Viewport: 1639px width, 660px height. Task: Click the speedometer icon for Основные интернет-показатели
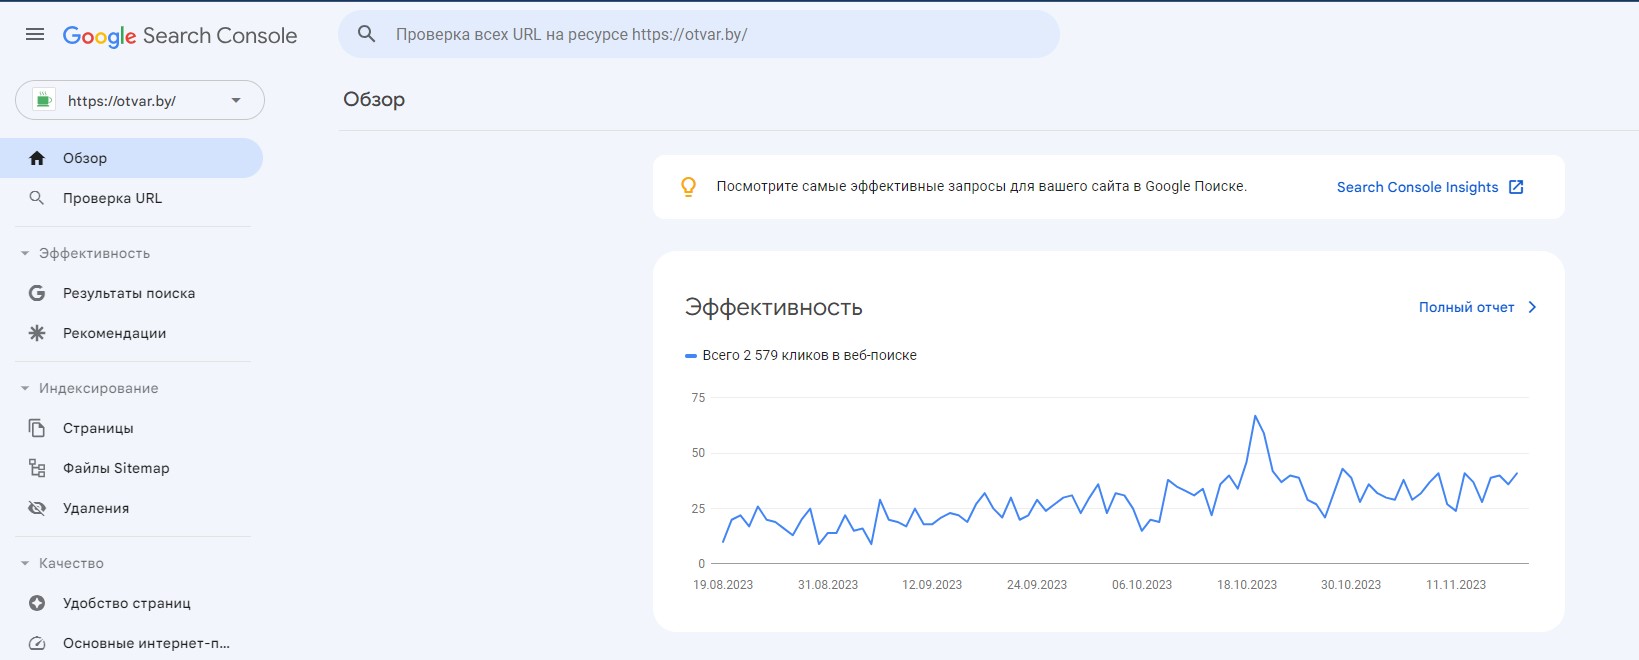(37, 643)
